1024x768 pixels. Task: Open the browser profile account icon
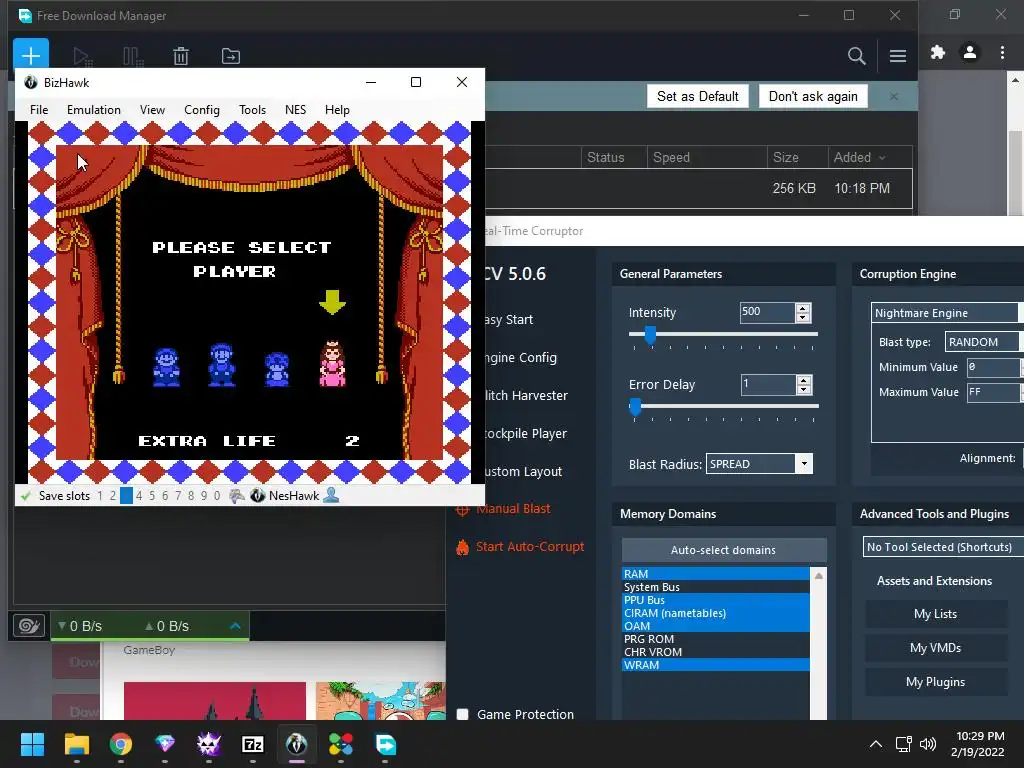[x=970, y=52]
